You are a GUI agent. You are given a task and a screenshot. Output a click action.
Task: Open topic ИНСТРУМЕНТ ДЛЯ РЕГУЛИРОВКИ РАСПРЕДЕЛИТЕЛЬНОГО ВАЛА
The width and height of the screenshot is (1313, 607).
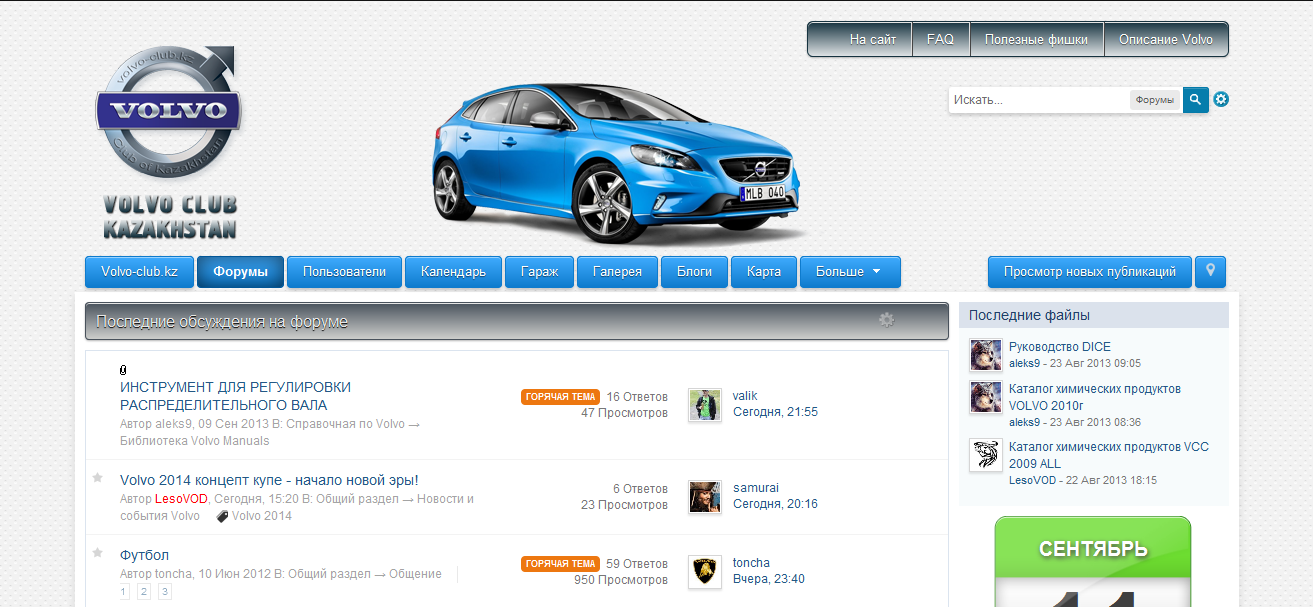tap(235, 396)
